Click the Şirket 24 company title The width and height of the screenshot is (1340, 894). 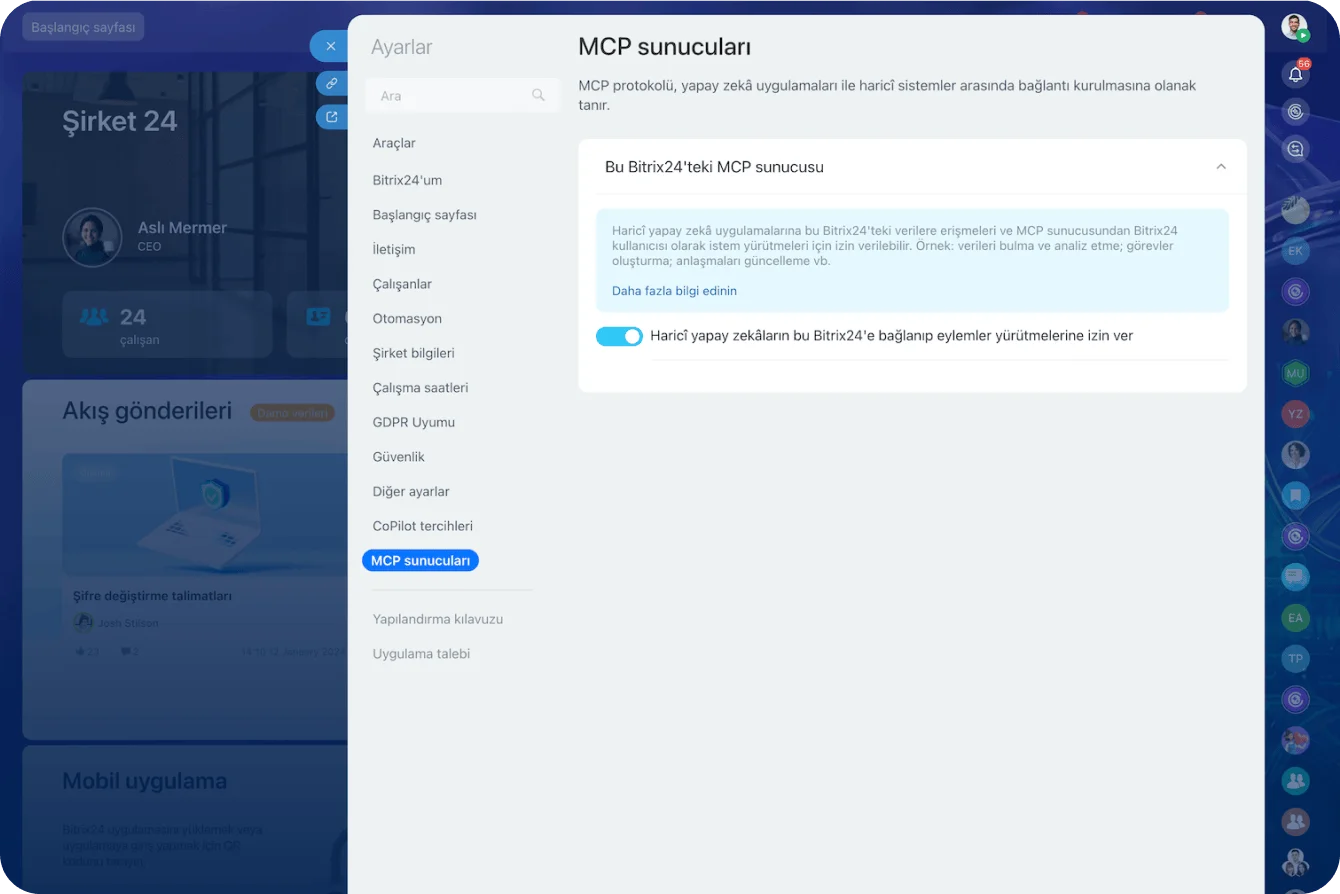click(120, 121)
